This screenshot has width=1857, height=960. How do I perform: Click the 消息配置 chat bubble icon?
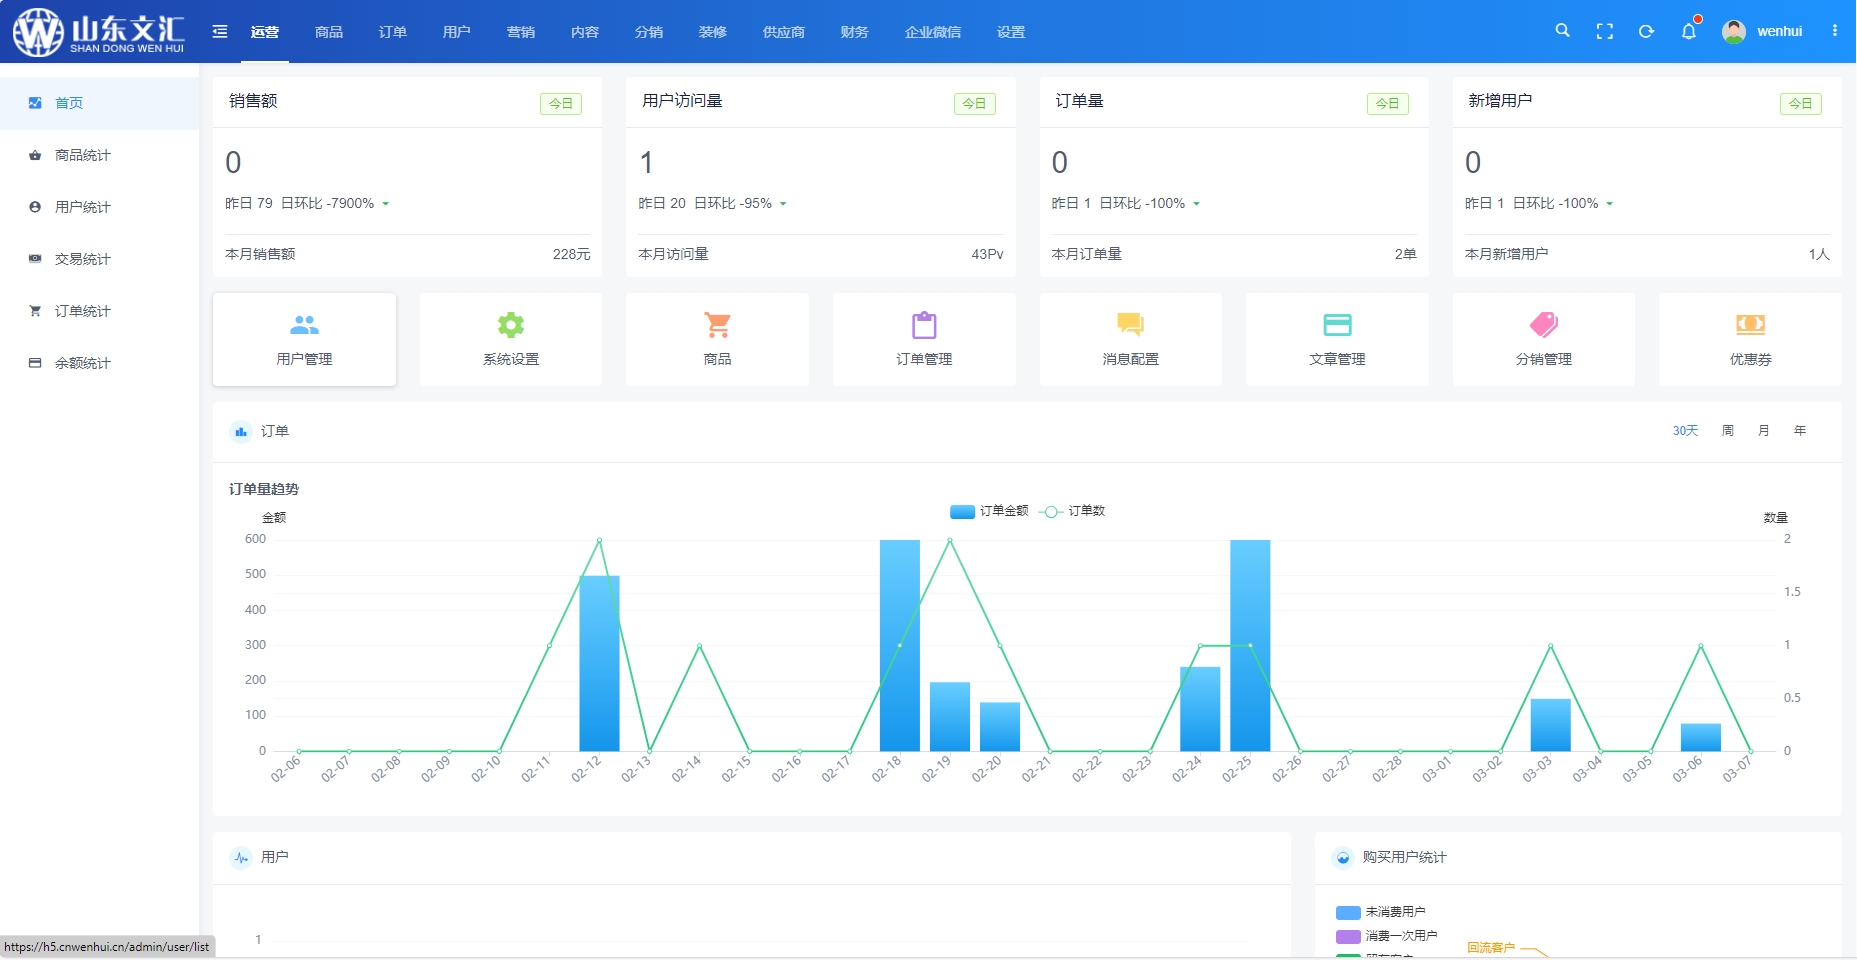(x=1130, y=325)
